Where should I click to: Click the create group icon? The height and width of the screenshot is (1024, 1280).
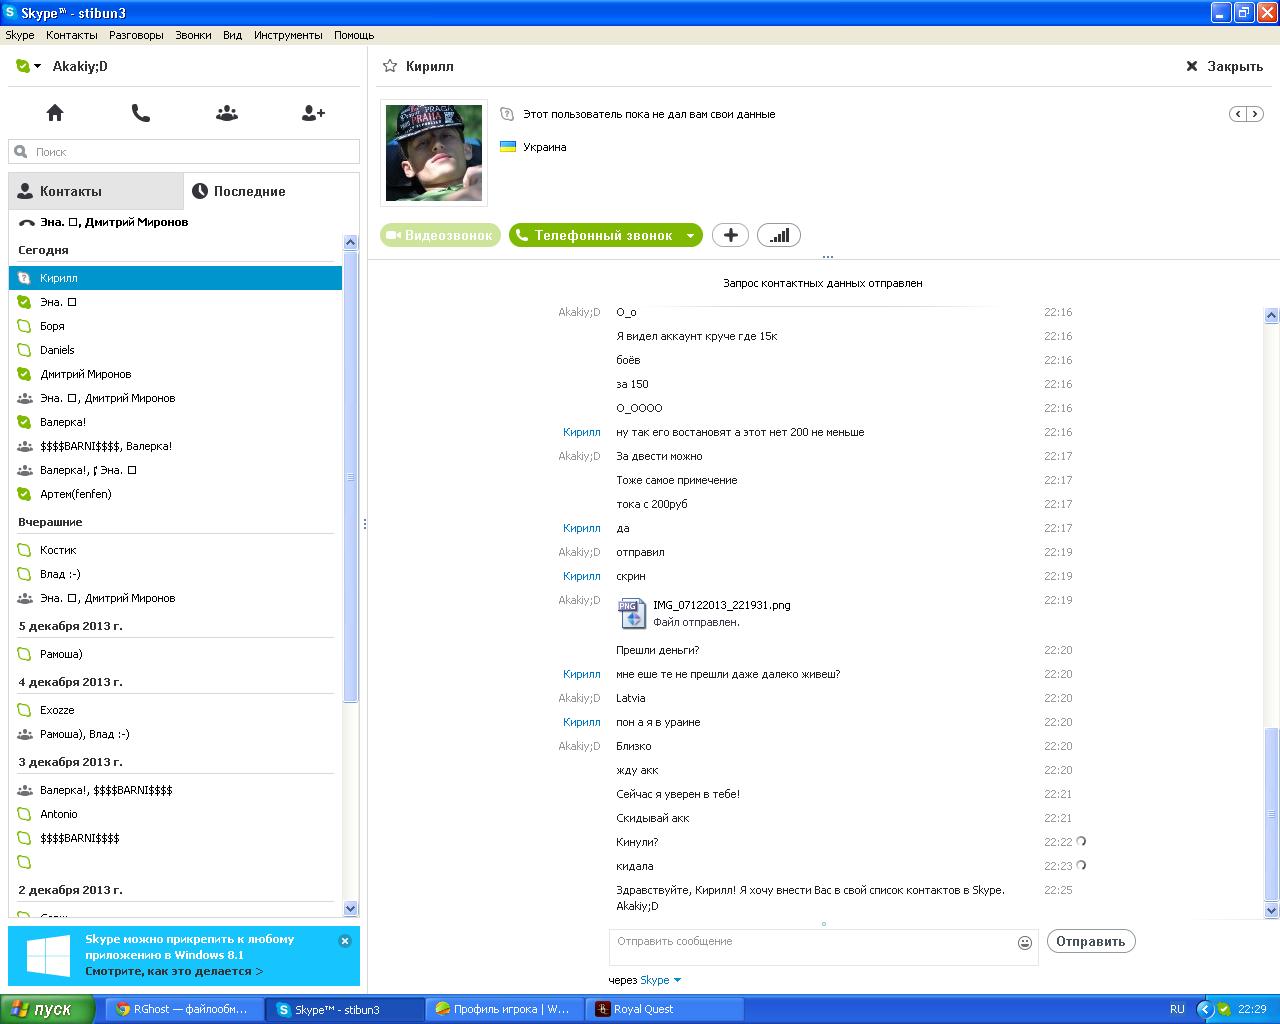point(227,113)
